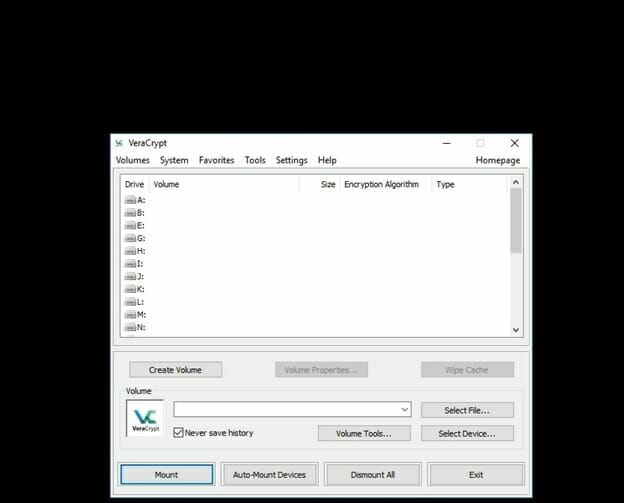Screen dimensions: 624x503
Task: Open the Homepage link in menu bar
Action: [x=498, y=160]
